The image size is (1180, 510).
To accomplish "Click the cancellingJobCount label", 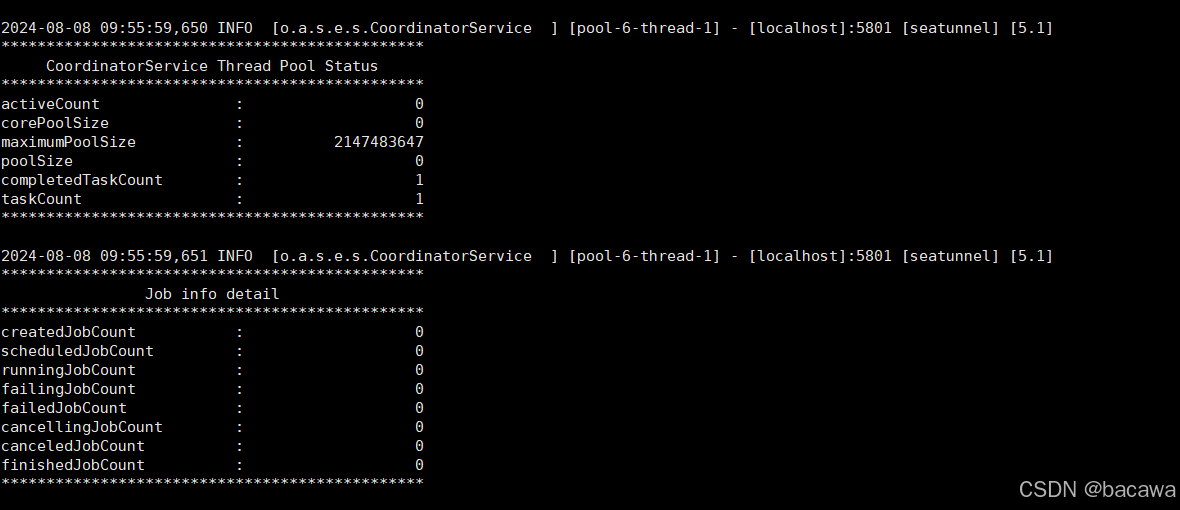I will (x=82, y=427).
